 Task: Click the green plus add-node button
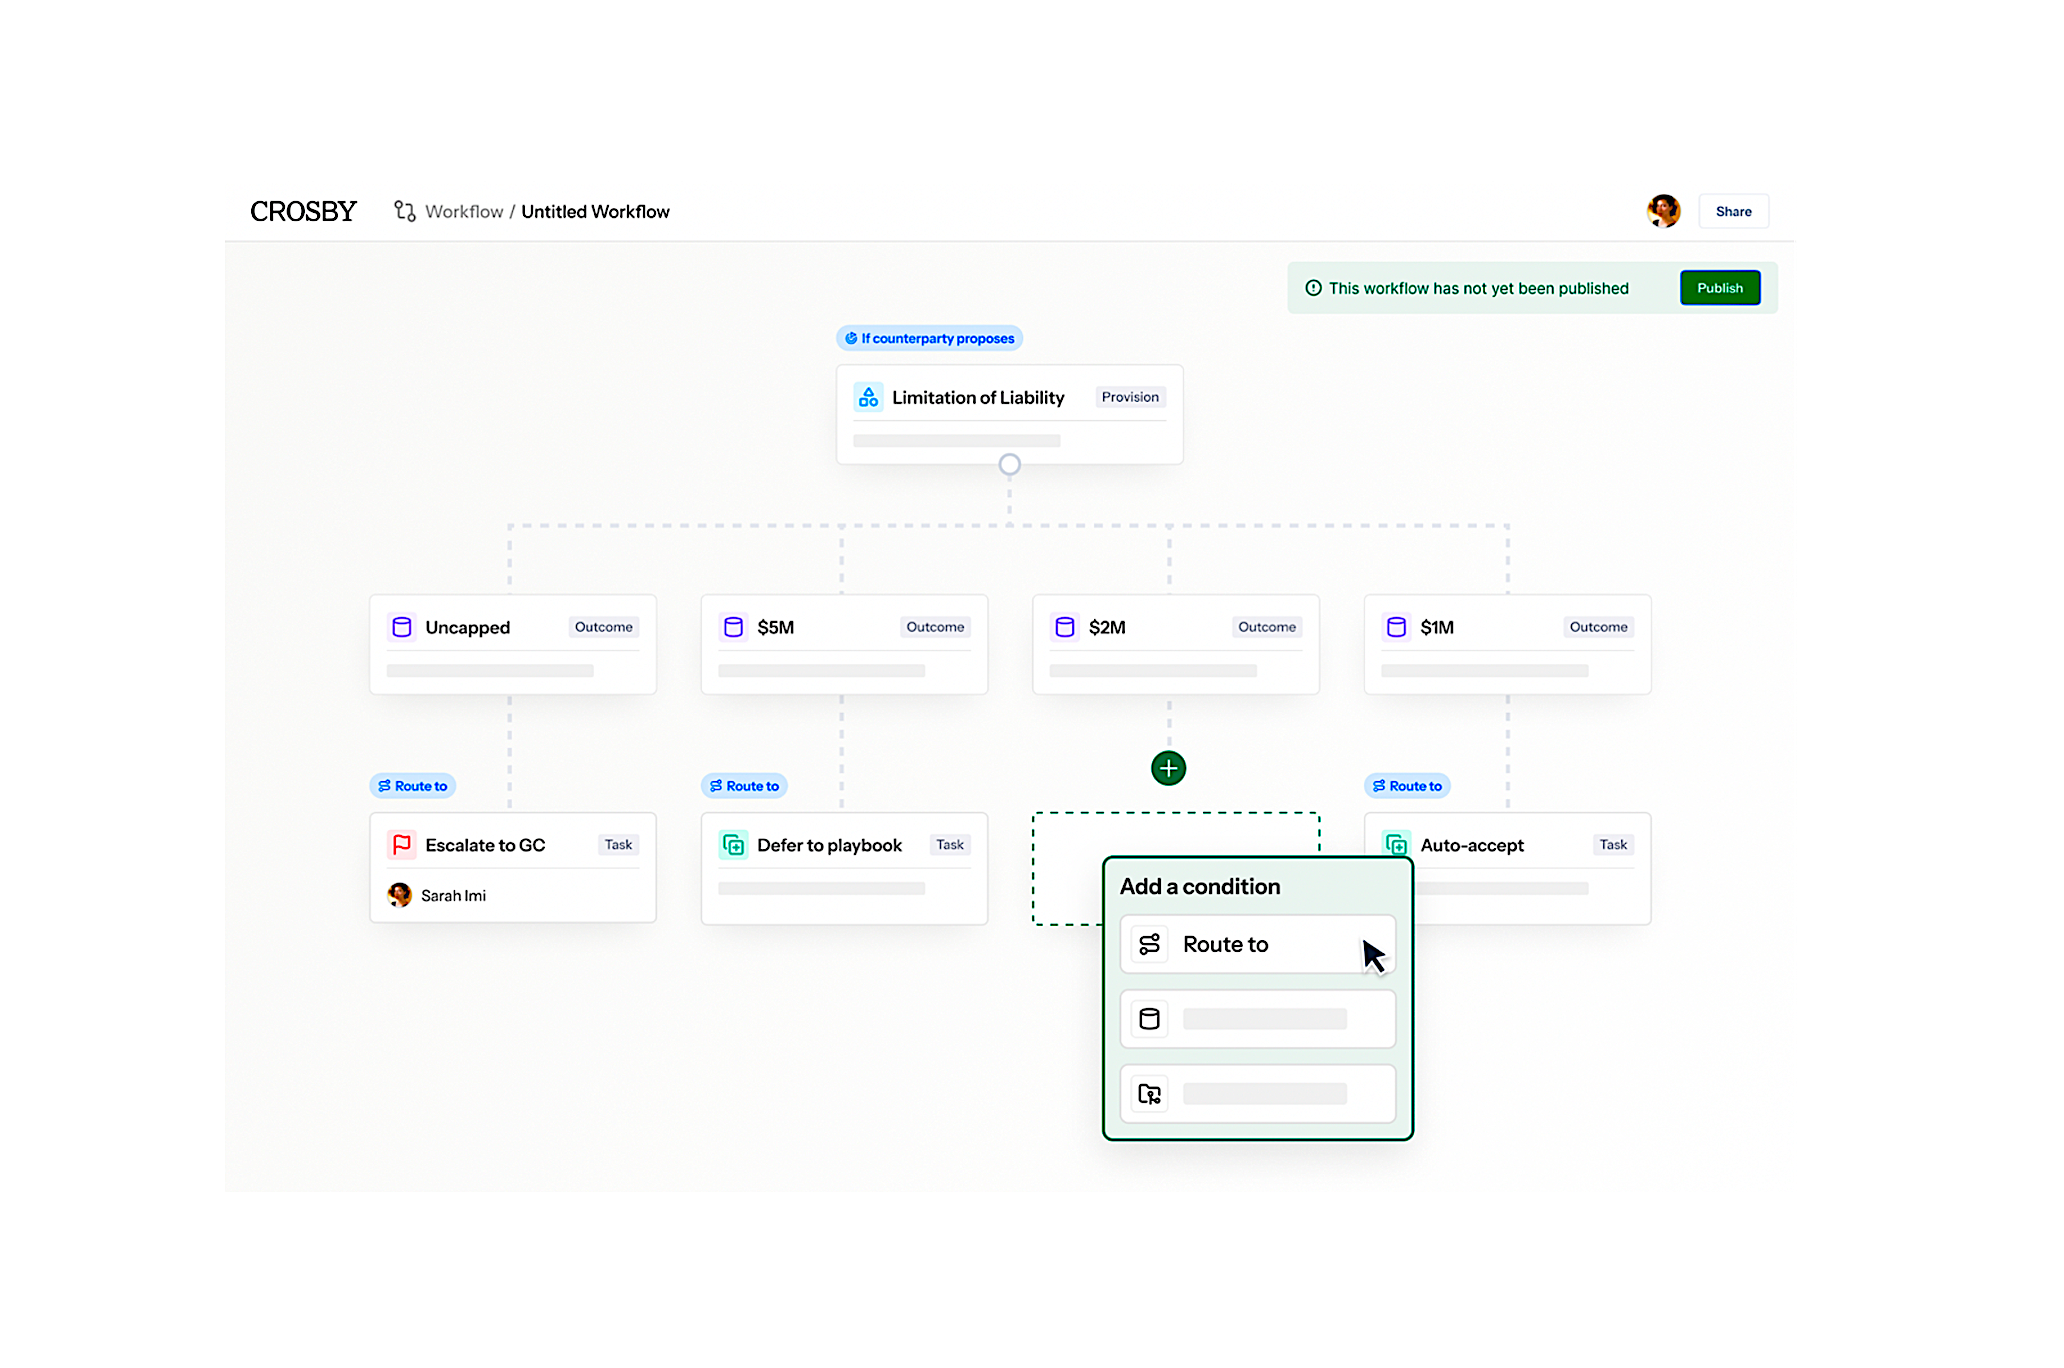(x=1168, y=768)
